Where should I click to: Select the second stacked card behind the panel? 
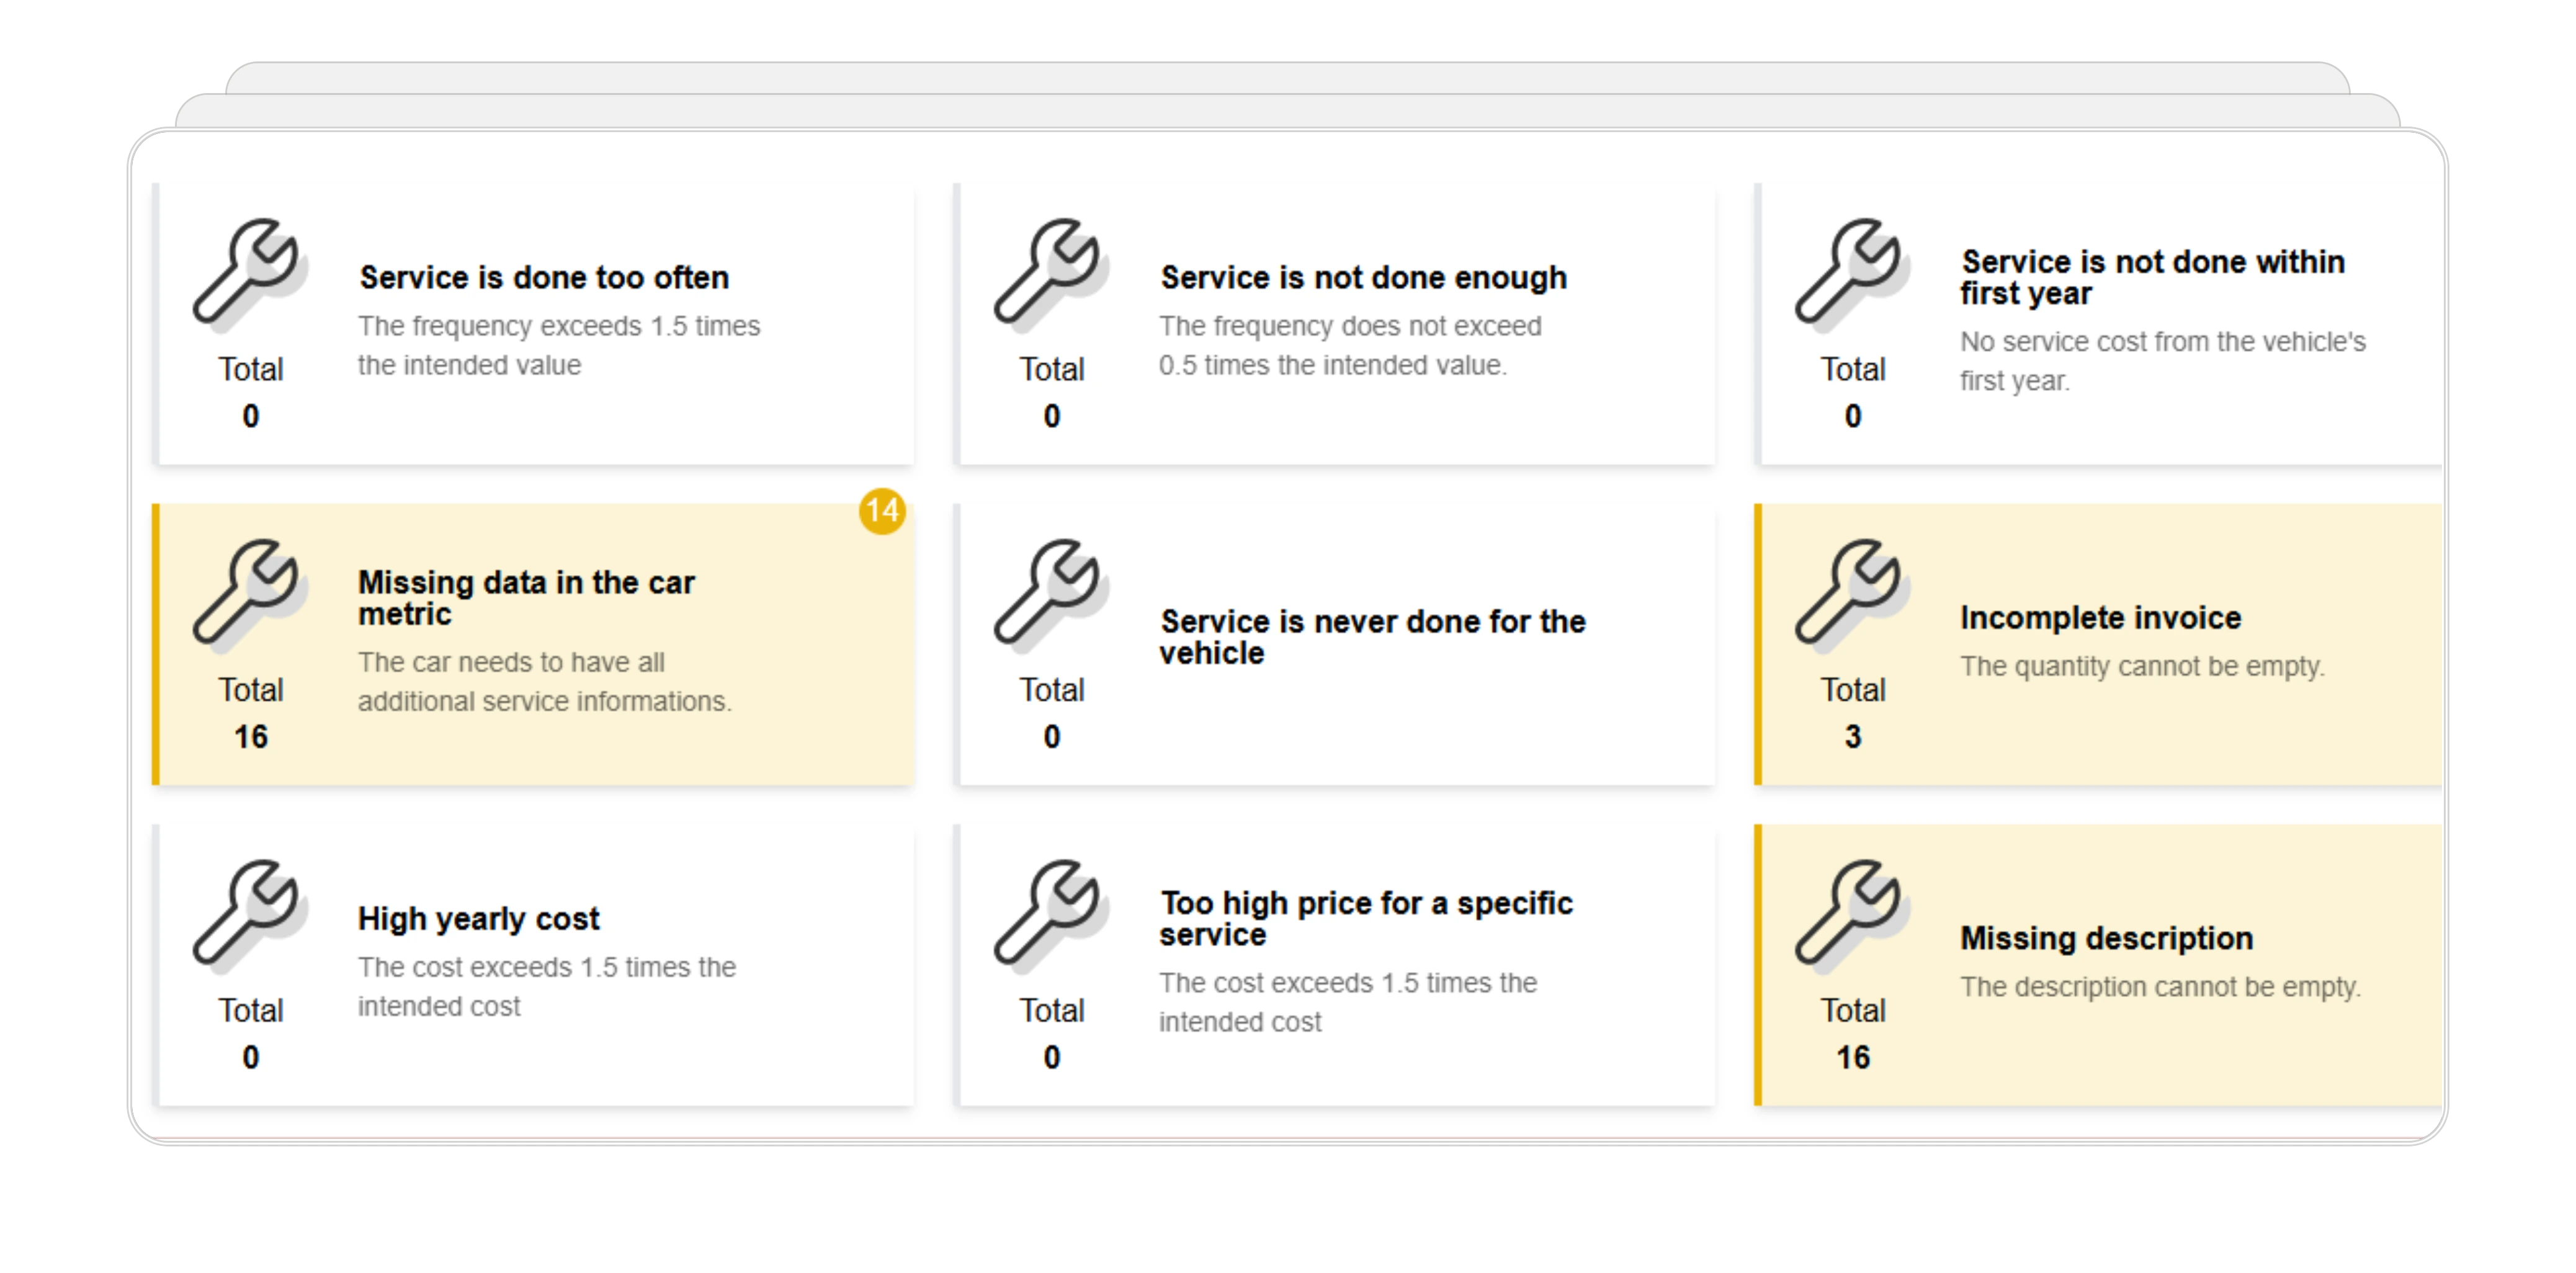[x=1288, y=111]
